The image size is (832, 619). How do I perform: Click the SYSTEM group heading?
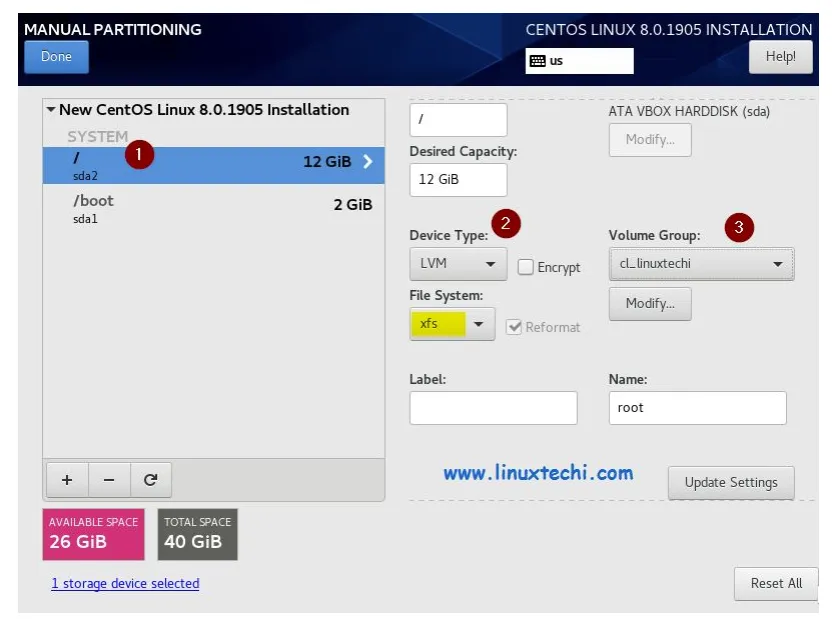pyautogui.click(x=98, y=136)
